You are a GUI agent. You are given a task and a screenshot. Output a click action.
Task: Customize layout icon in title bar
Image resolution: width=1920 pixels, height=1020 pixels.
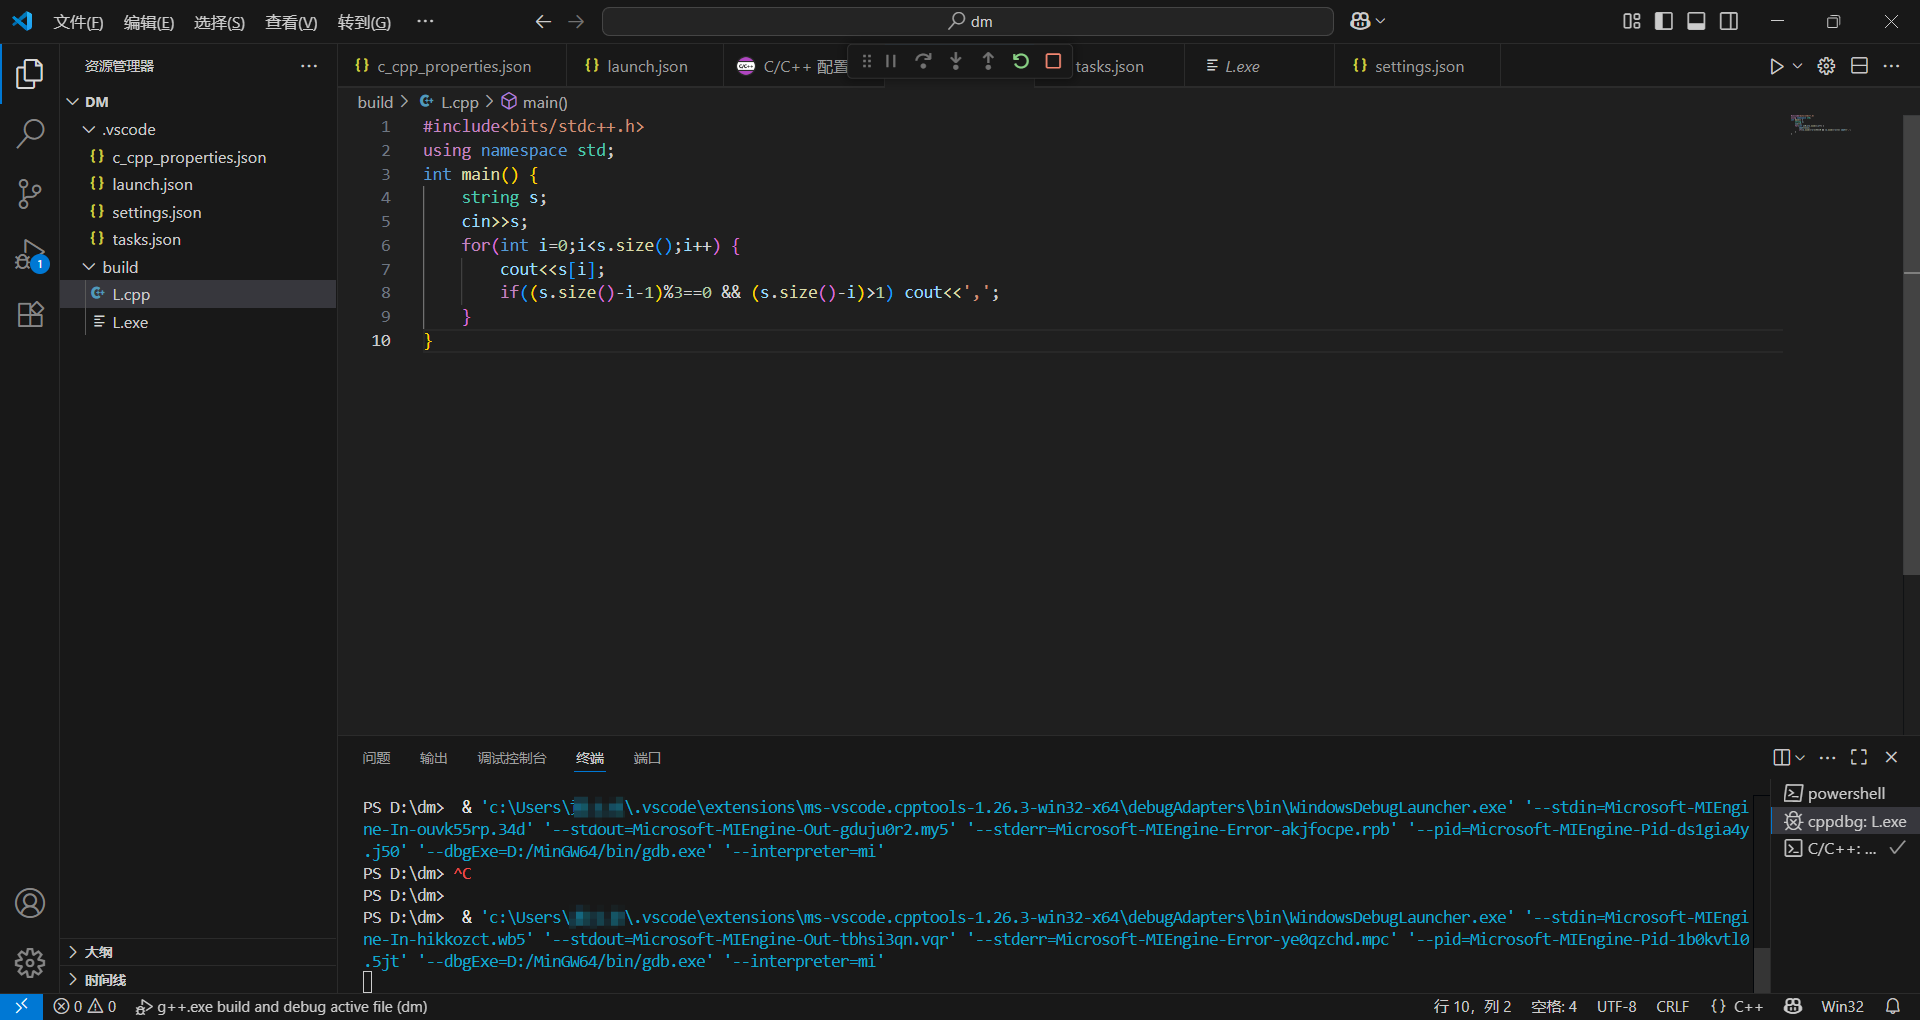[1632, 21]
